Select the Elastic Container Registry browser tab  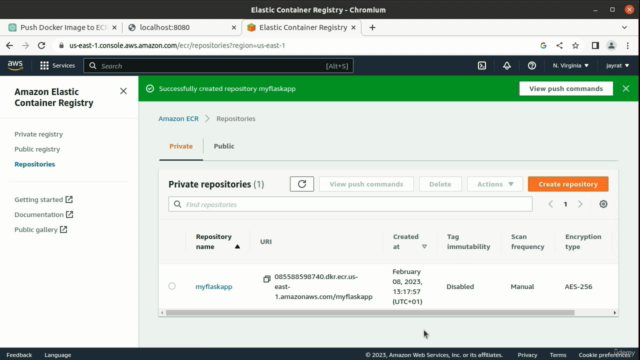[x=302, y=27]
